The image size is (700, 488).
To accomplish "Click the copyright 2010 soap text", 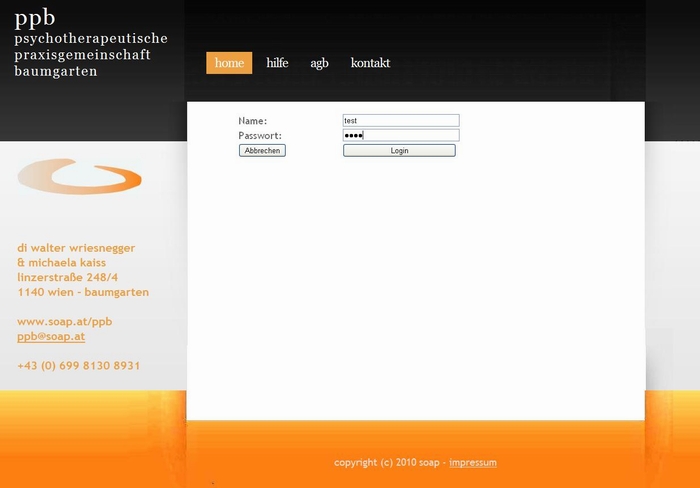I will pos(386,463).
